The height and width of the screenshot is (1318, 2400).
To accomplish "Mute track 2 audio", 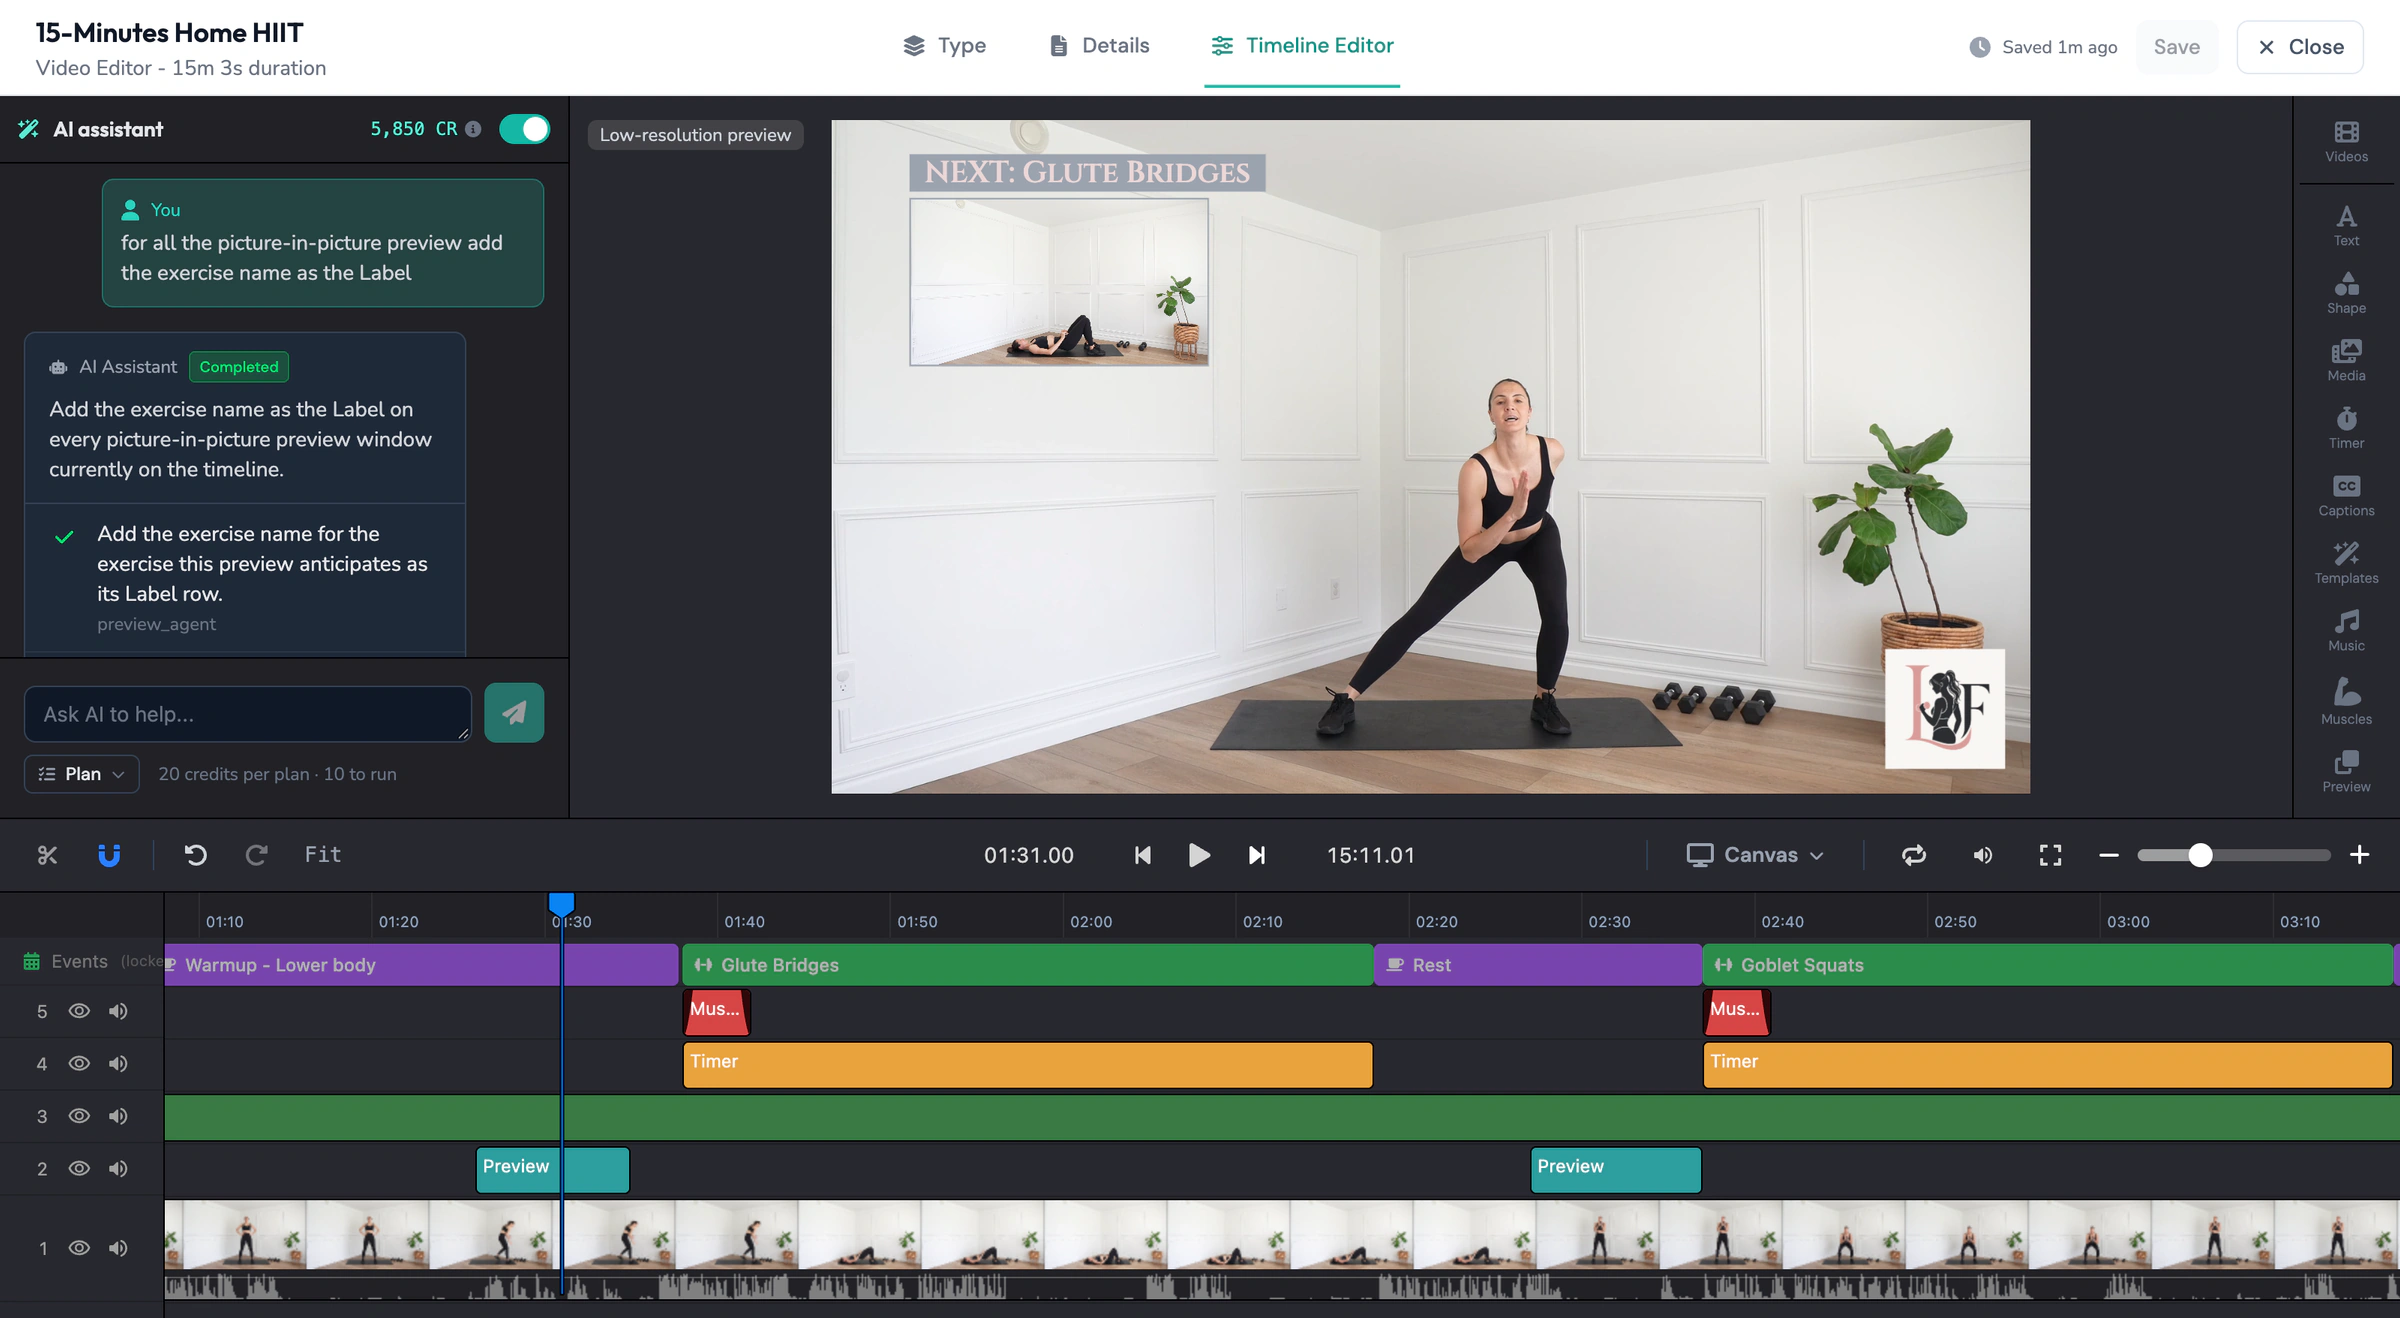I will pos(118,1168).
